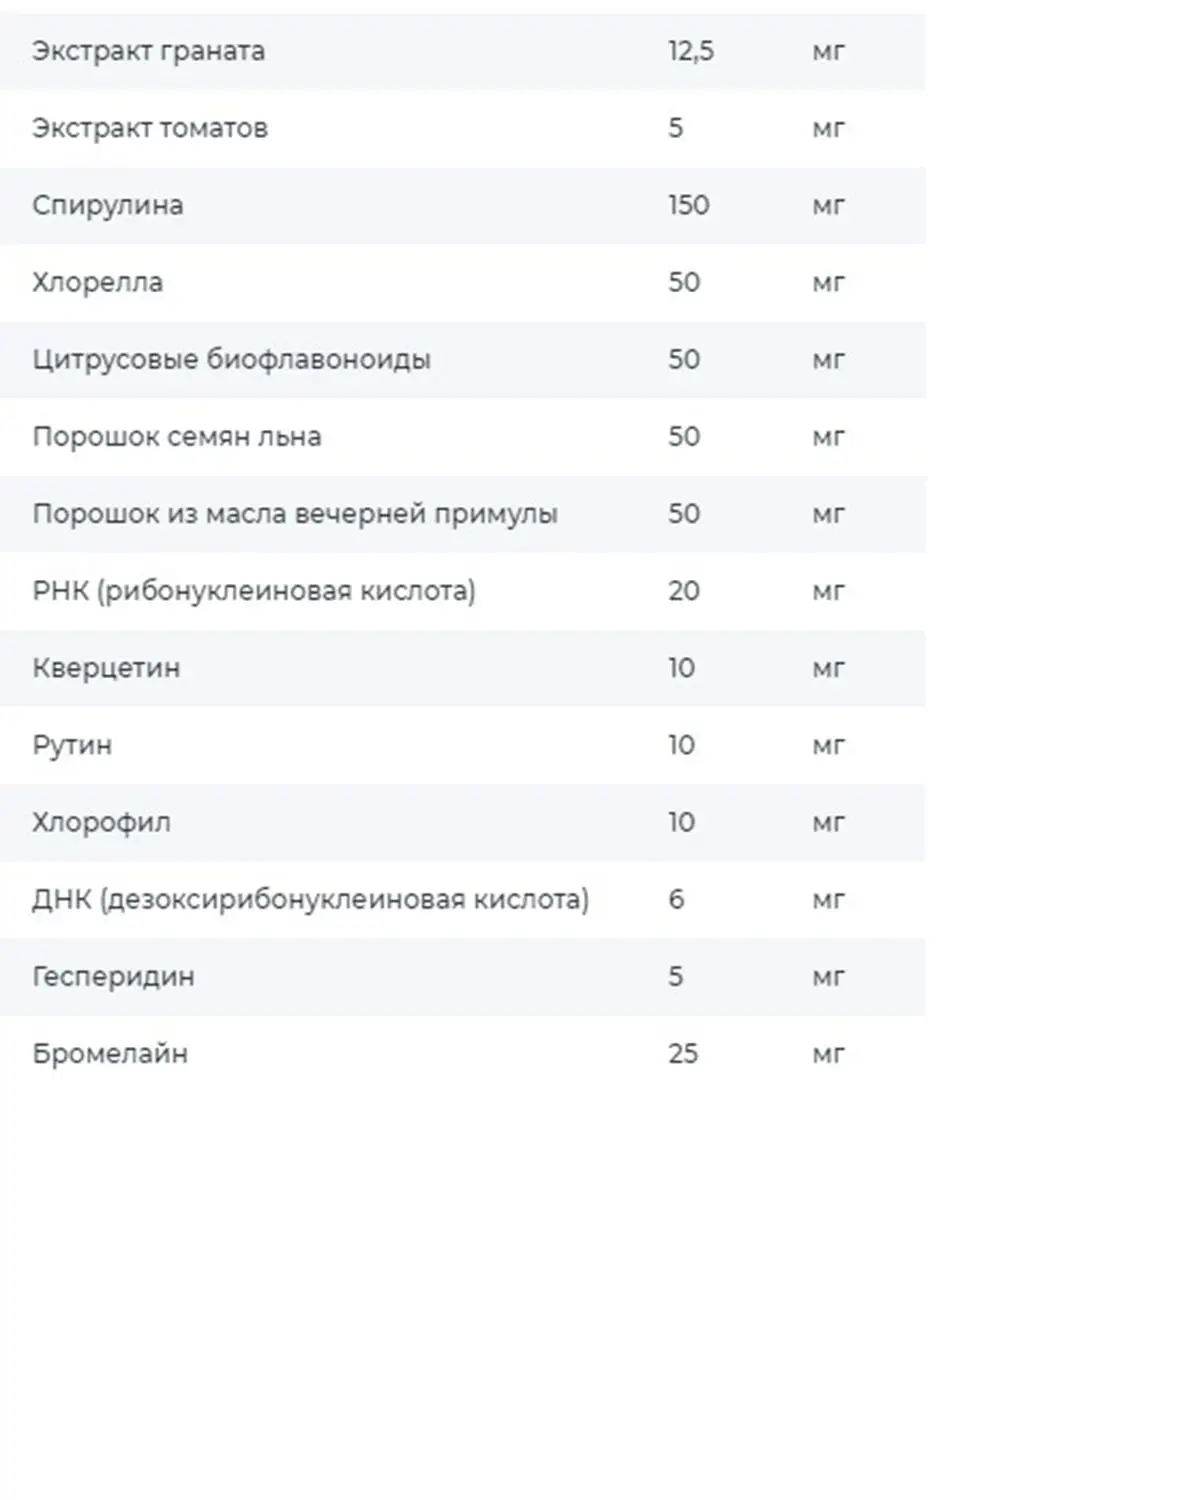This screenshot has height=1500, width=1200.
Task: Click the Рутин row label
Action: (x=72, y=746)
